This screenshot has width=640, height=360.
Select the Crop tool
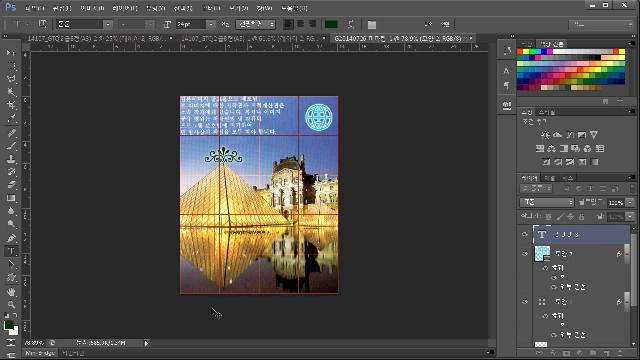(11, 105)
